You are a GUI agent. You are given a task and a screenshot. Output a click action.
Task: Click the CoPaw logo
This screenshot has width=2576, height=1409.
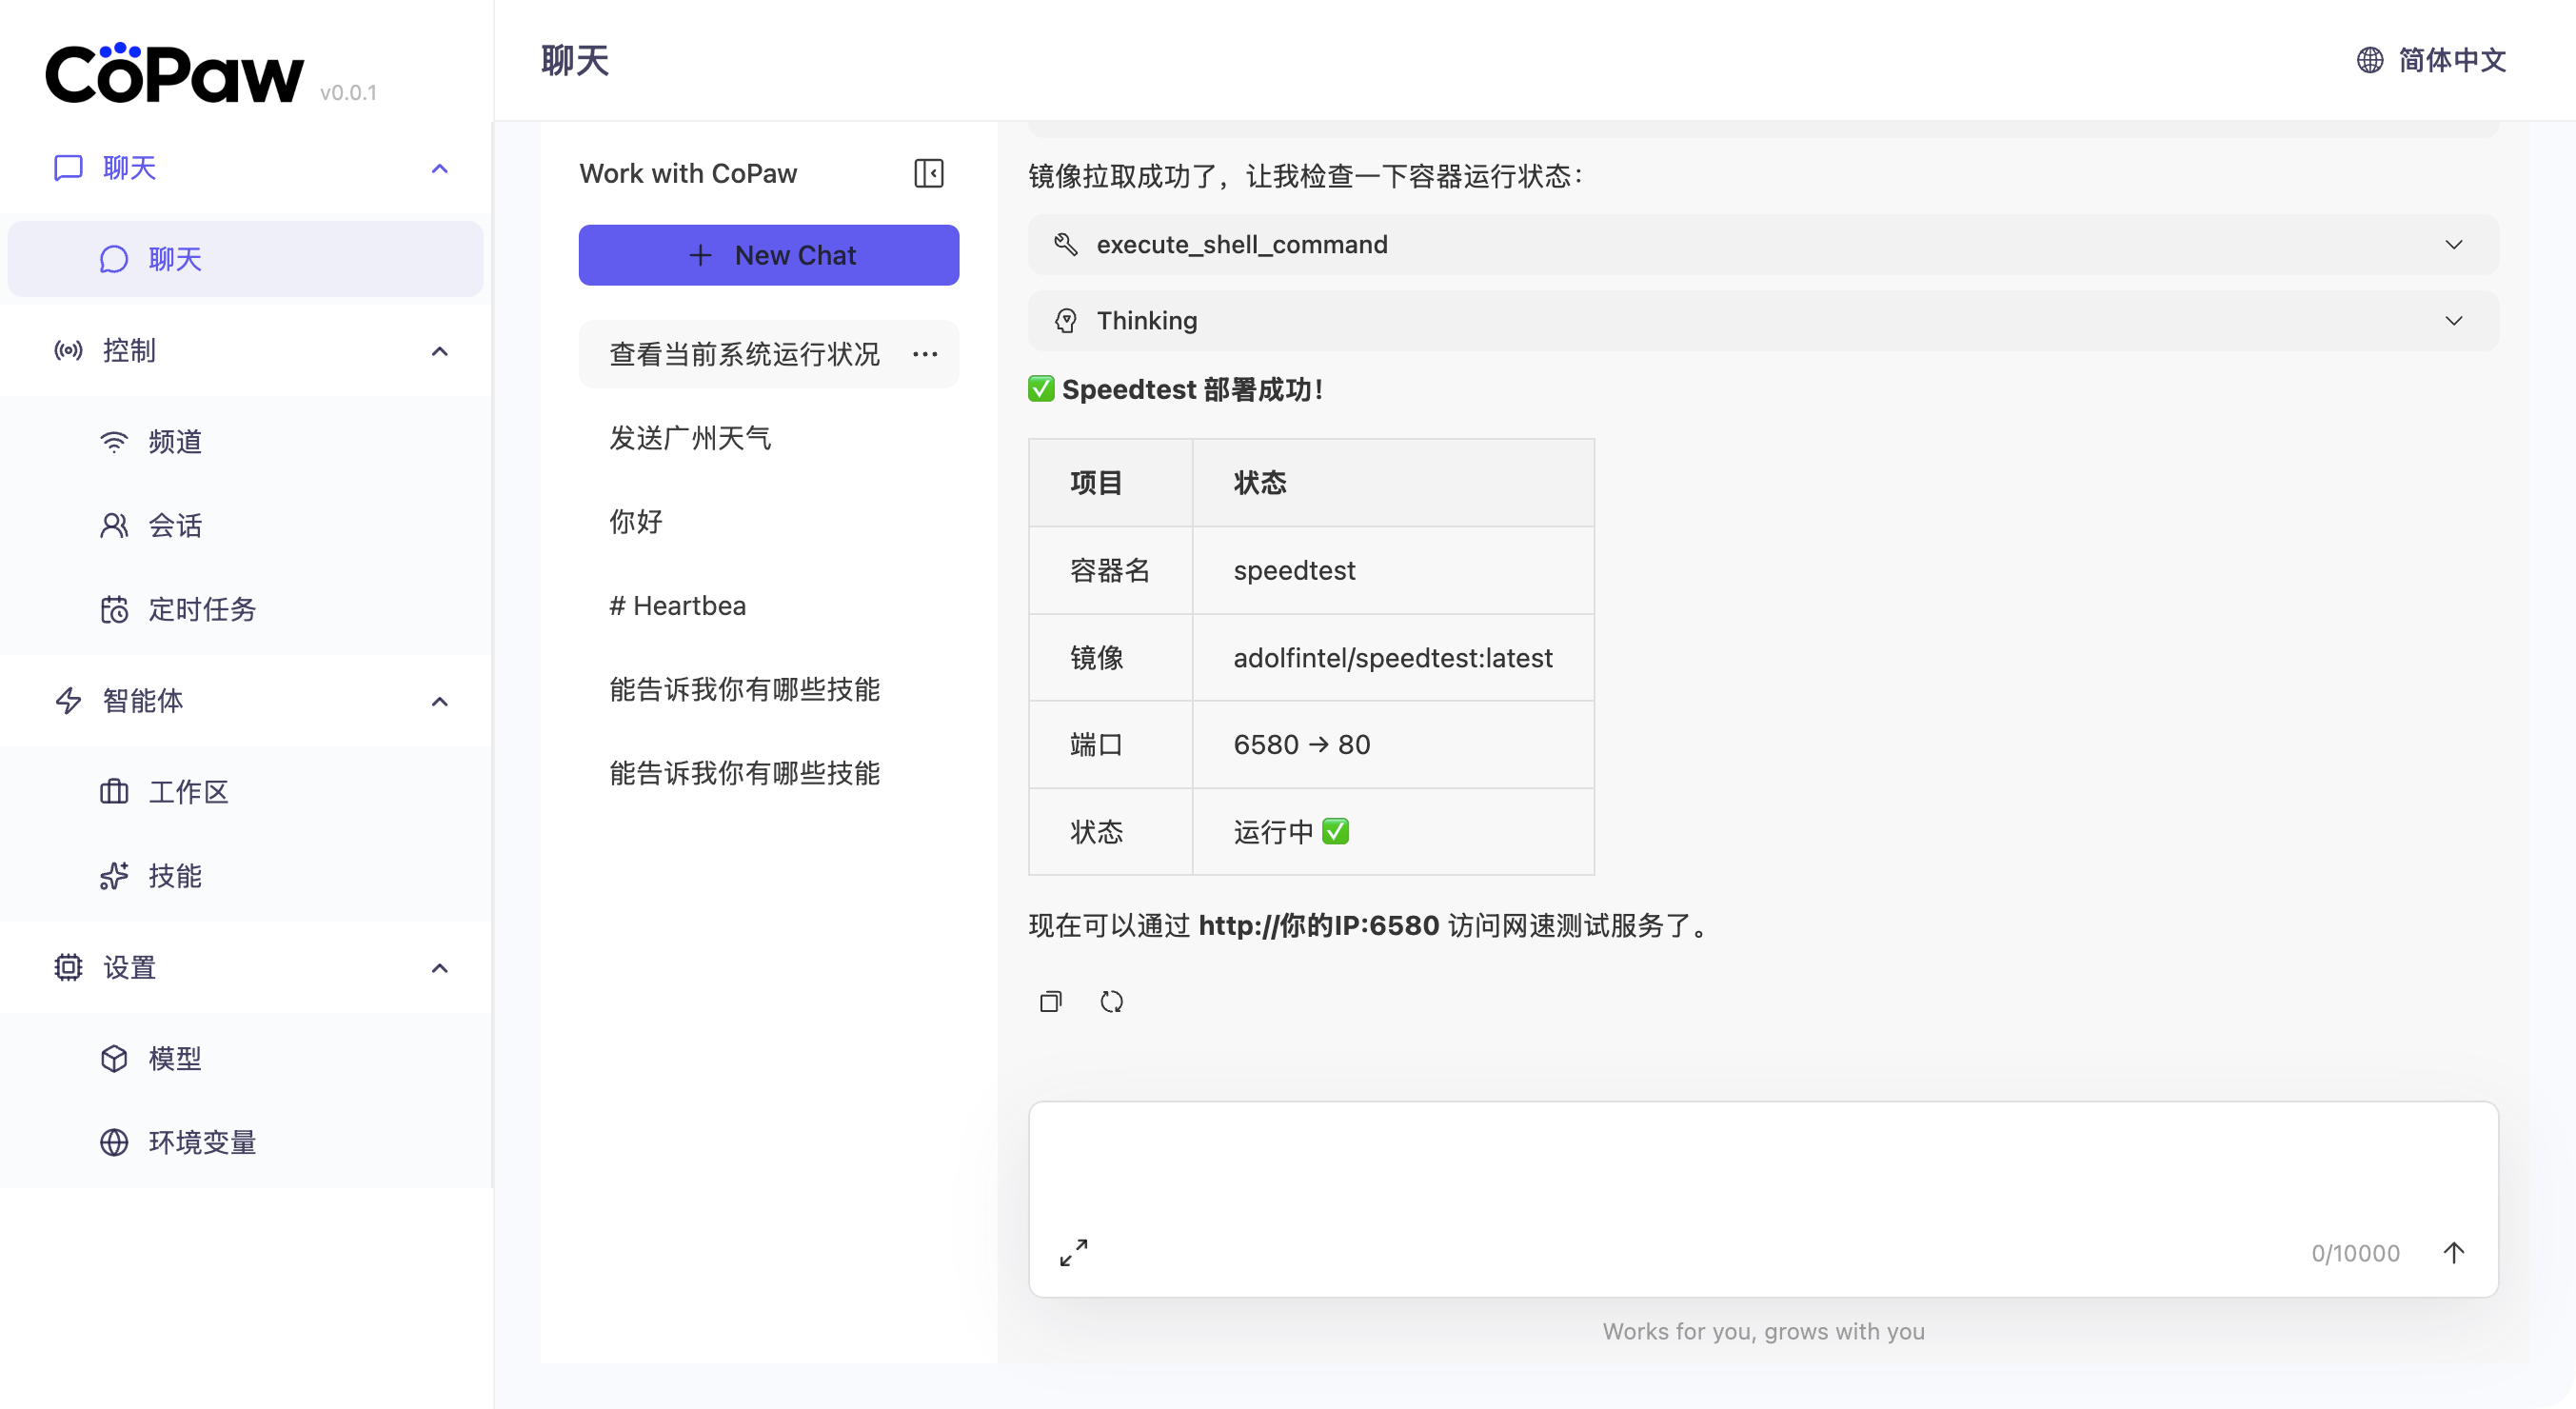(x=175, y=75)
